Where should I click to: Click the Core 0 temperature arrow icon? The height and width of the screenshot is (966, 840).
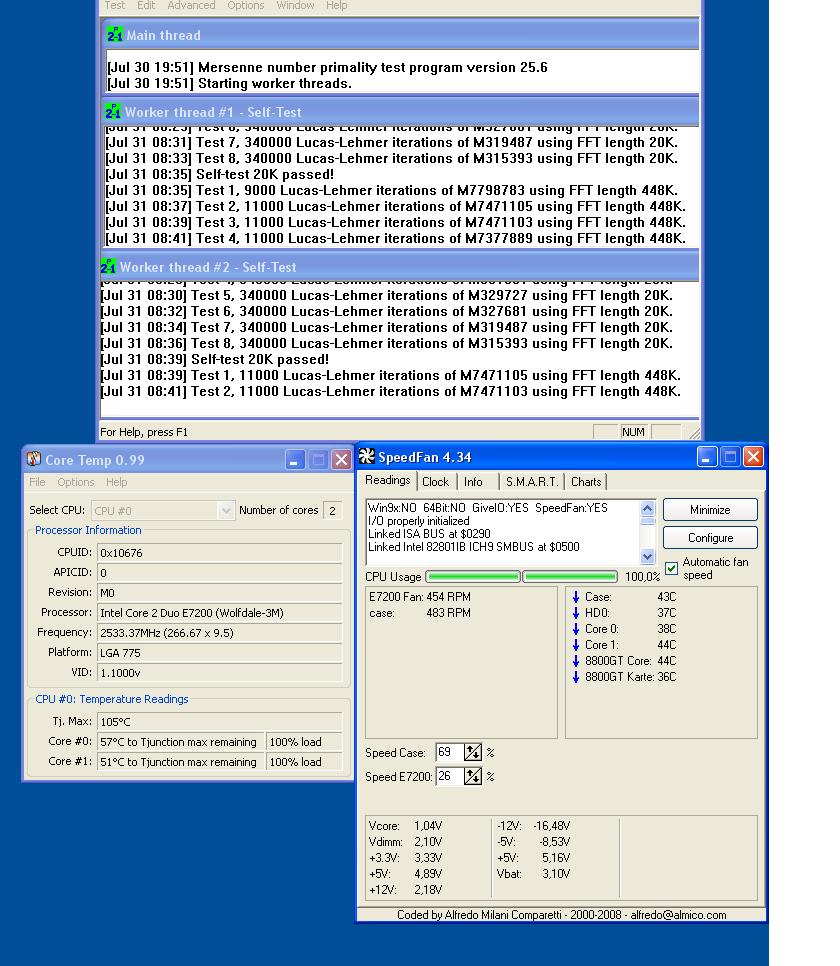576,629
